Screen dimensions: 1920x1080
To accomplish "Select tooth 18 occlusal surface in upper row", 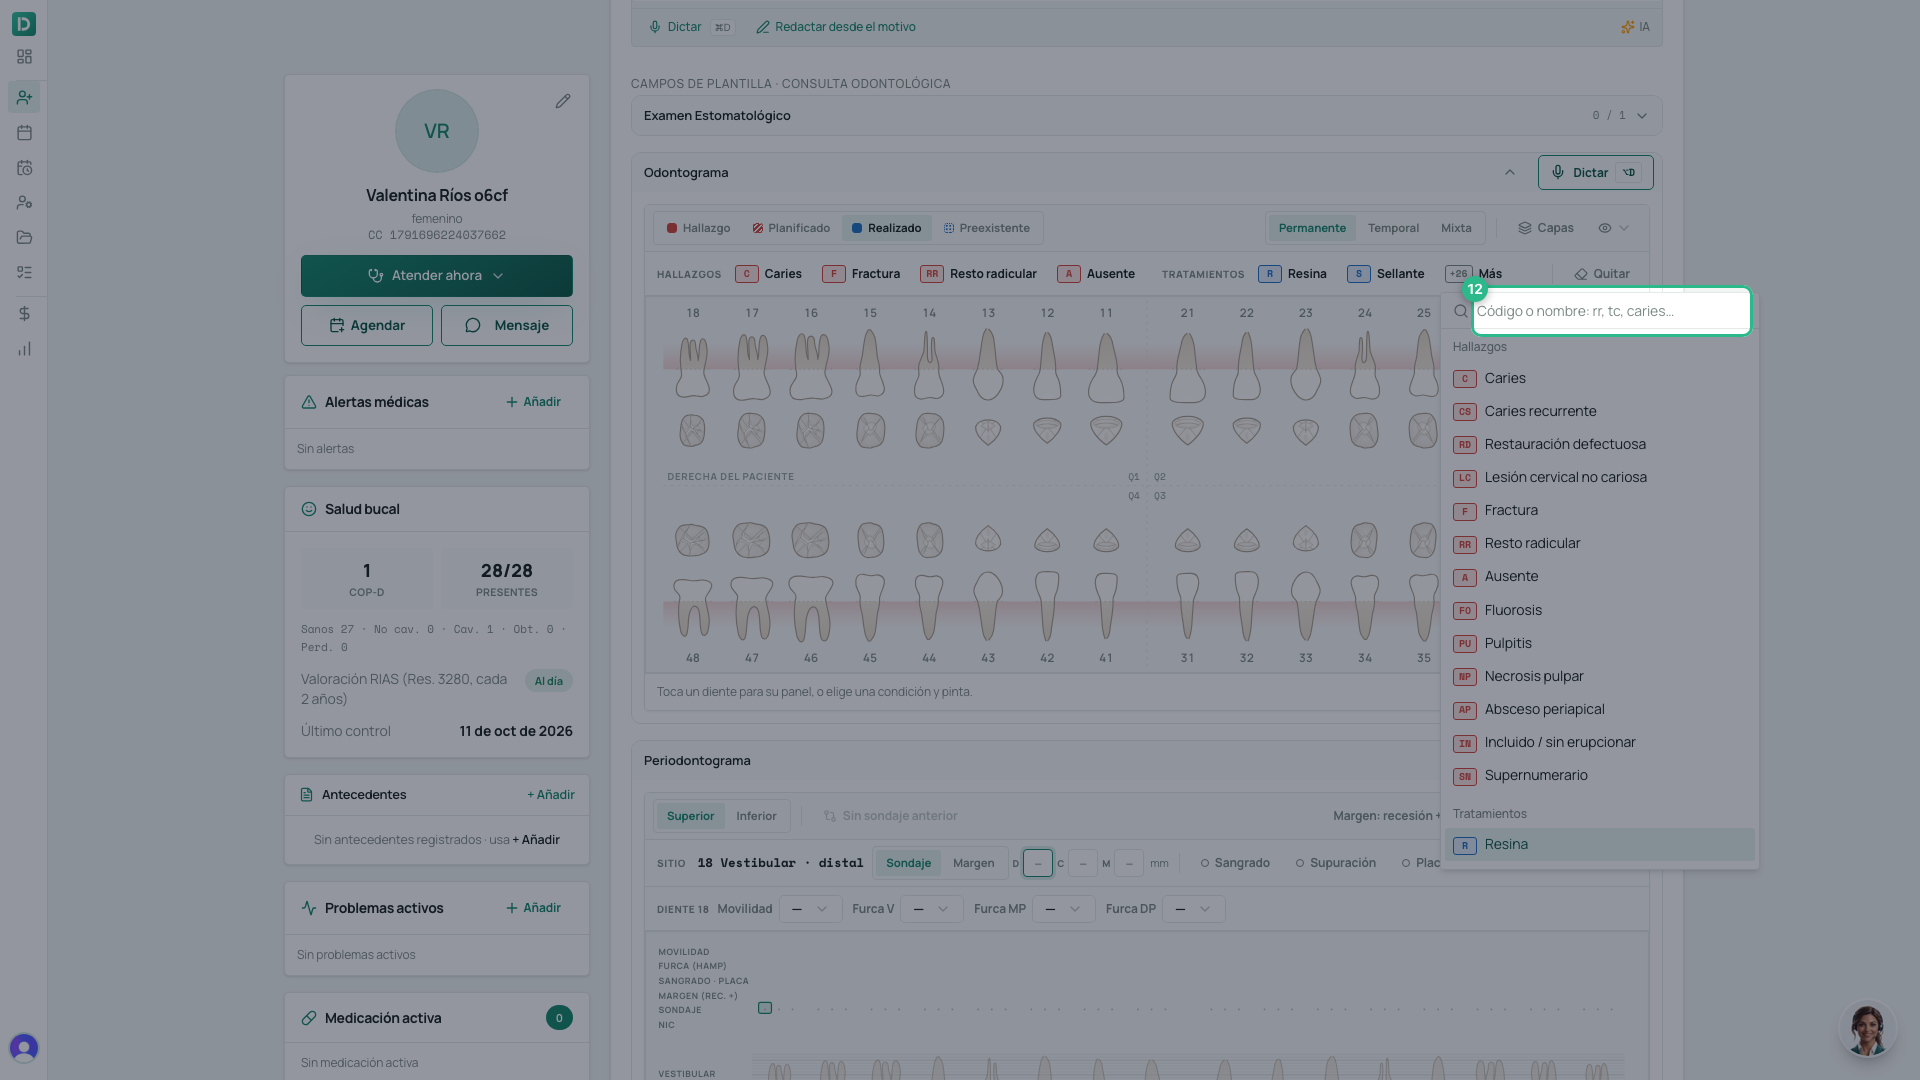I will [x=692, y=430].
